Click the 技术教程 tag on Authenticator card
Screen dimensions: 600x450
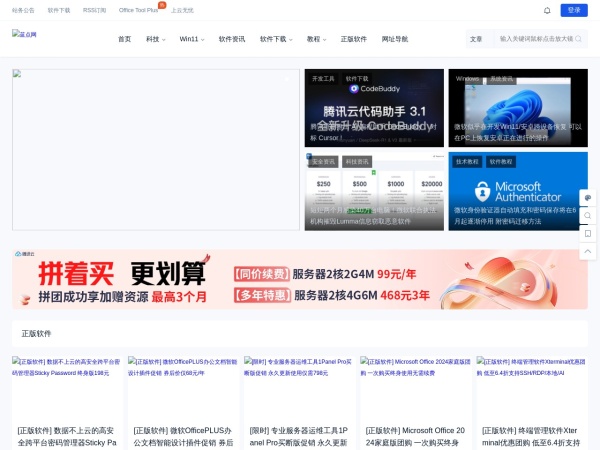pos(467,162)
